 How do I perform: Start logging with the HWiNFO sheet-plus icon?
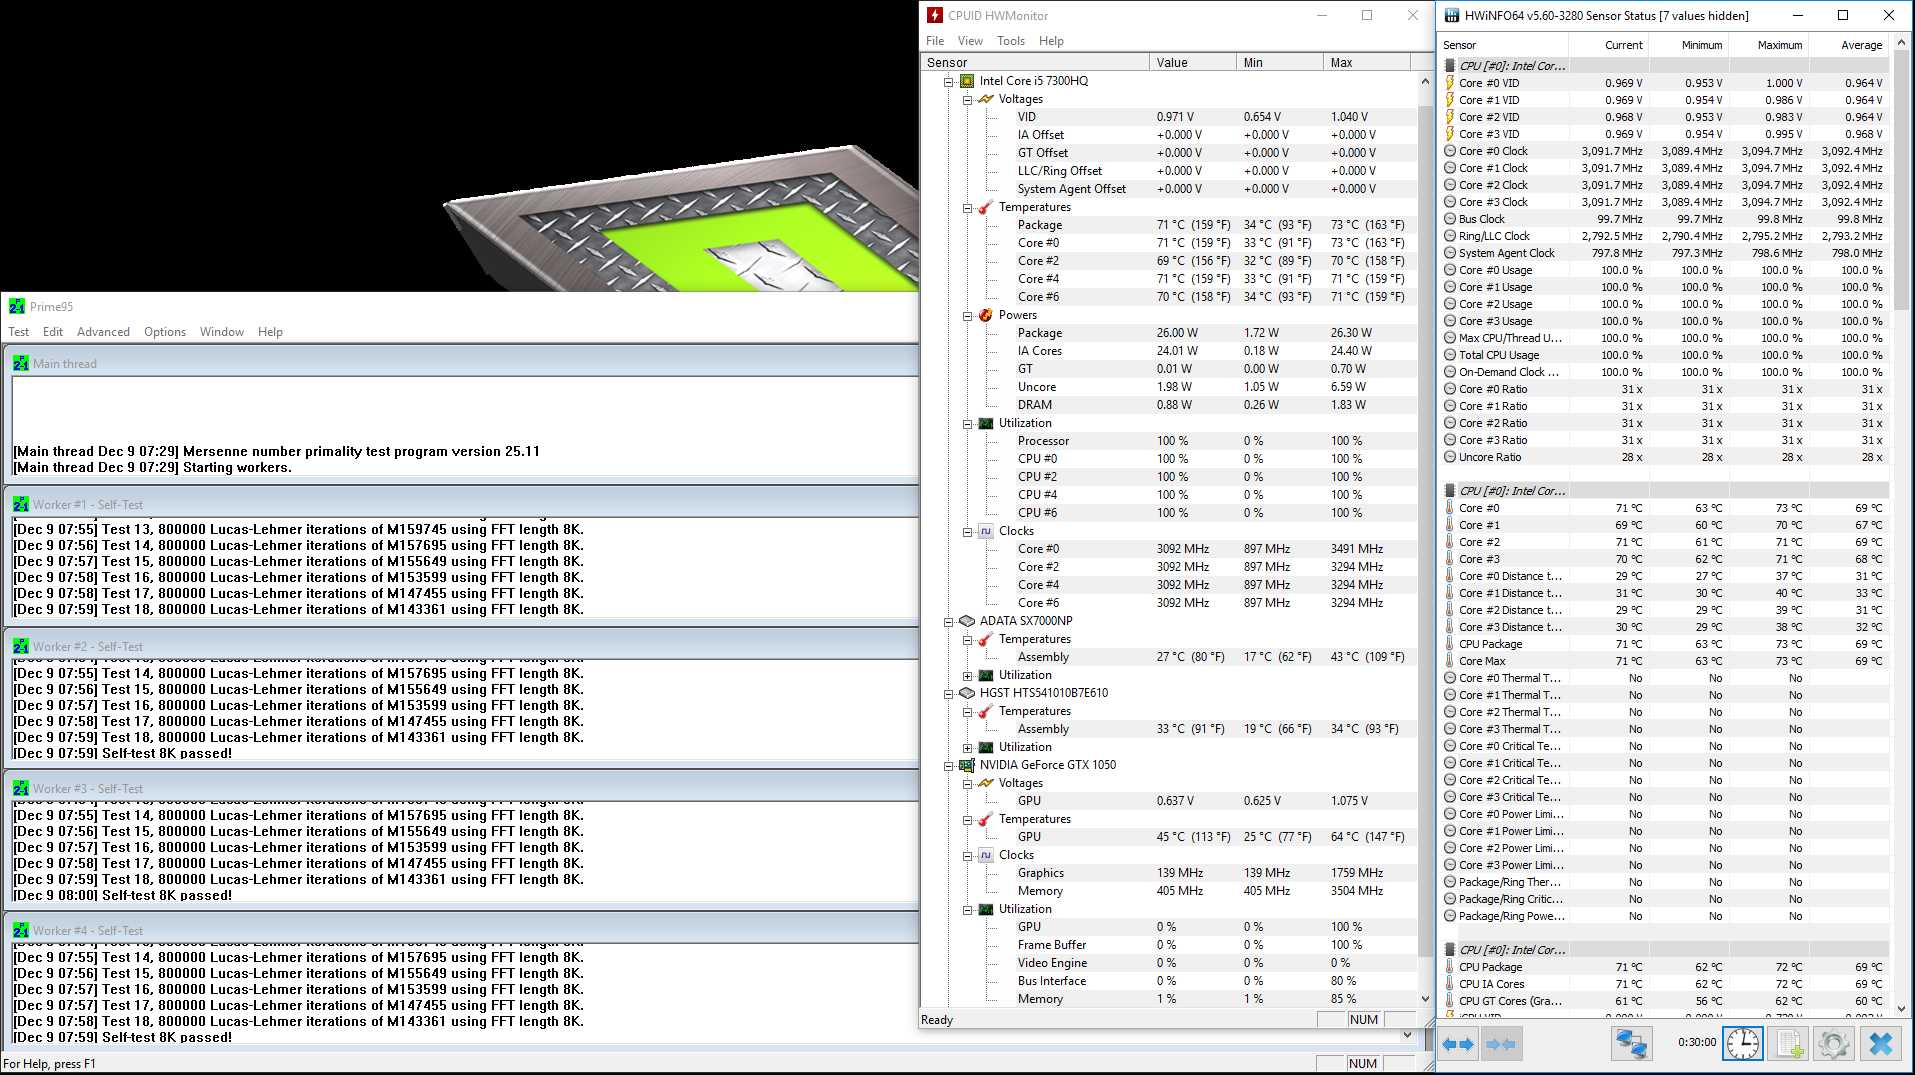click(1789, 1044)
